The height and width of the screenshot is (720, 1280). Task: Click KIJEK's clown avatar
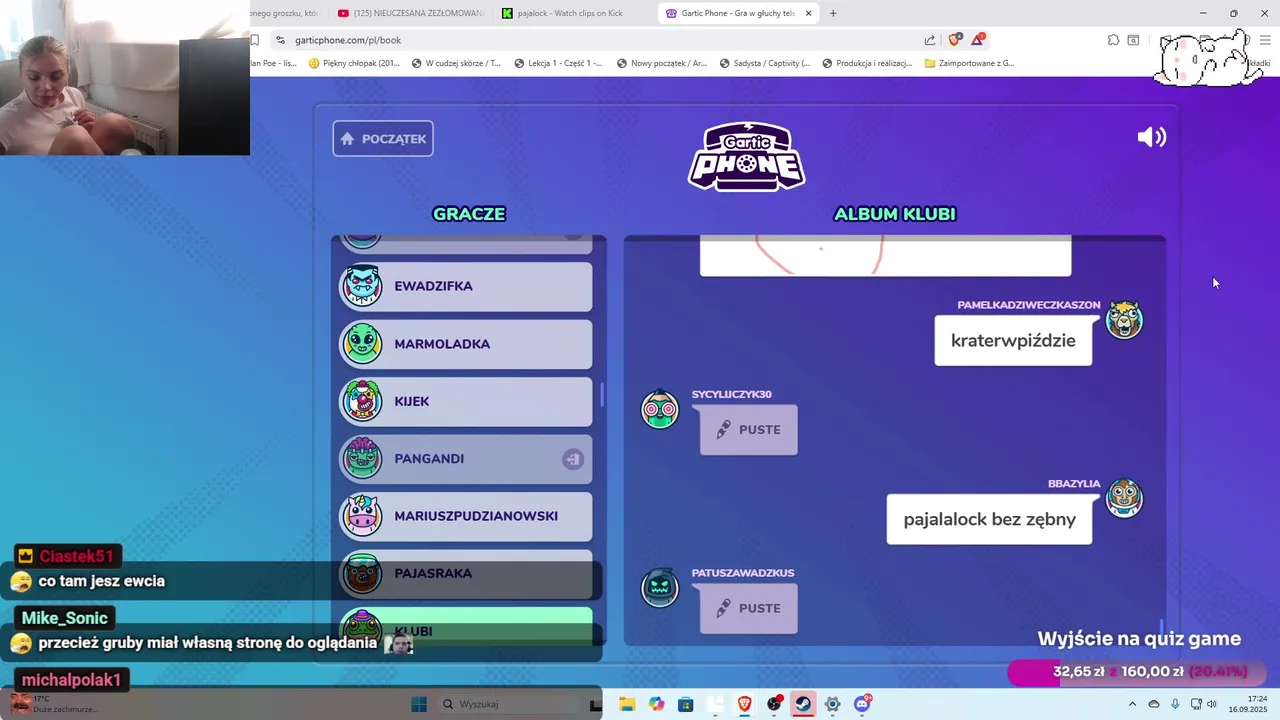point(362,401)
